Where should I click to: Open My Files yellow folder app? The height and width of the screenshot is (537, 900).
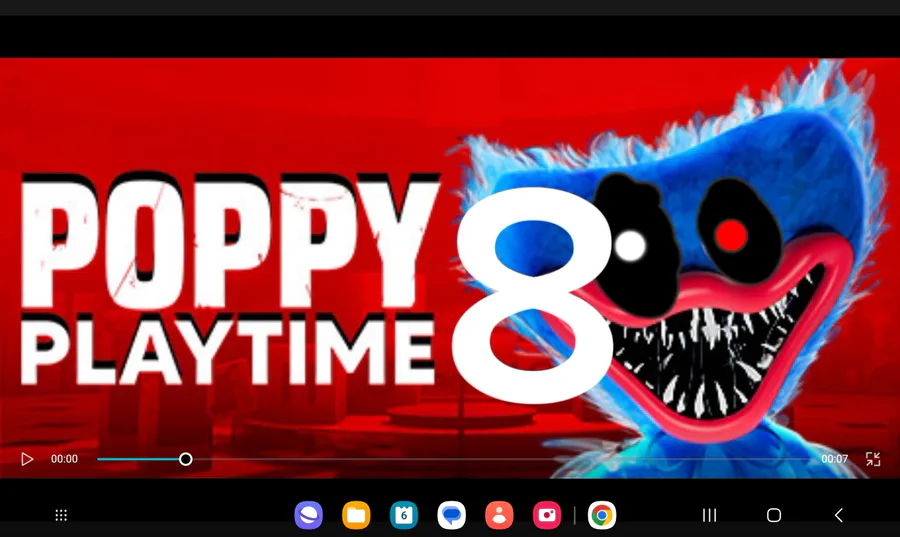(x=356, y=515)
